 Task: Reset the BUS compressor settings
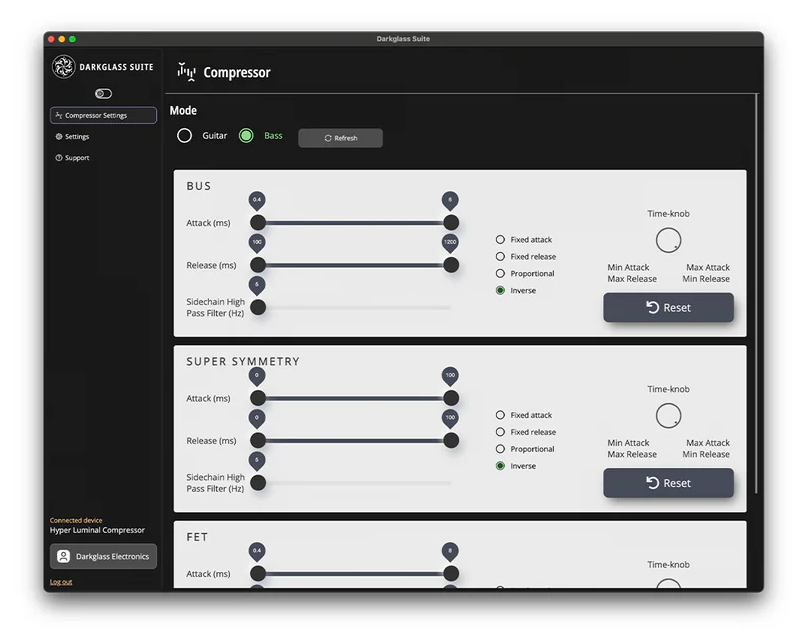[668, 307]
